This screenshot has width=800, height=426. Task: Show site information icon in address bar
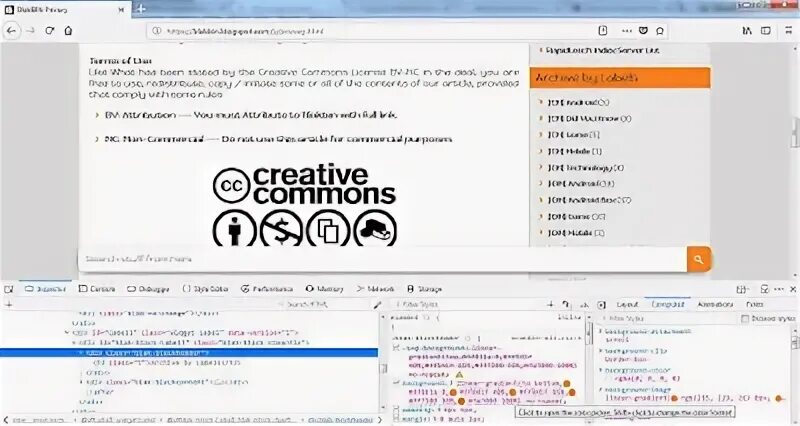pos(157,31)
